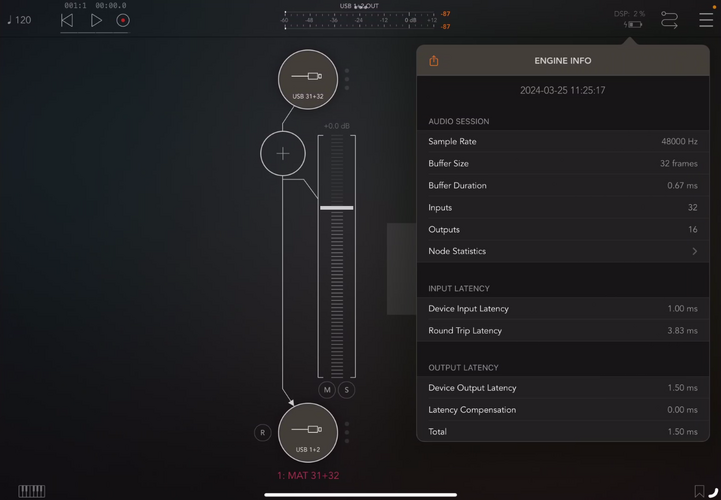Tap the bookmark icon

coord(699,491)
